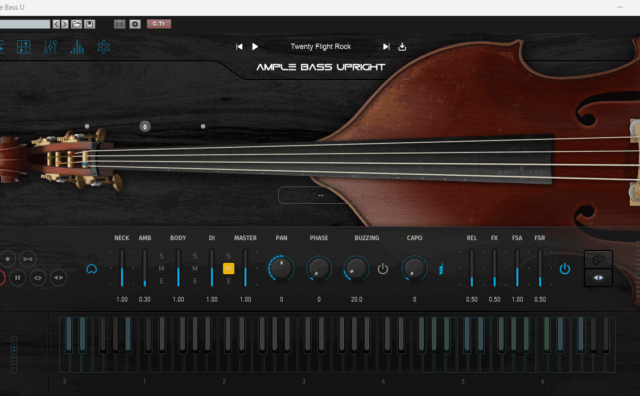Click the round bow-tie shaped button
The image size is (640, 396).
[x=28, y=259]
